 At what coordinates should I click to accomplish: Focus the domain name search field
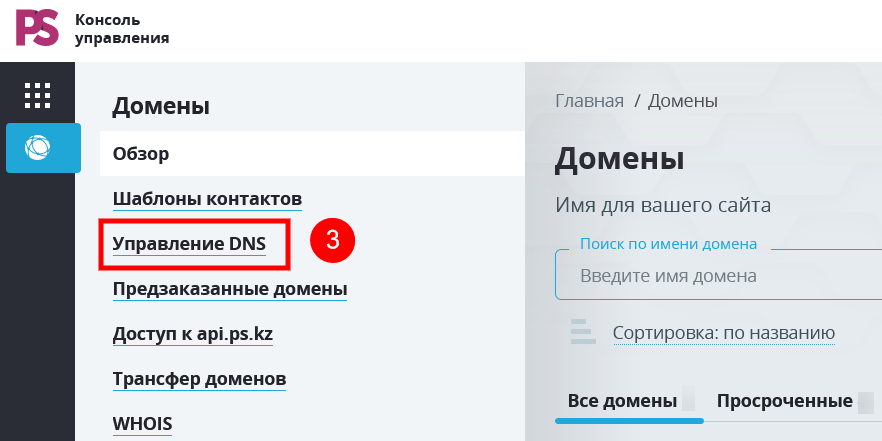click(718, 275)
